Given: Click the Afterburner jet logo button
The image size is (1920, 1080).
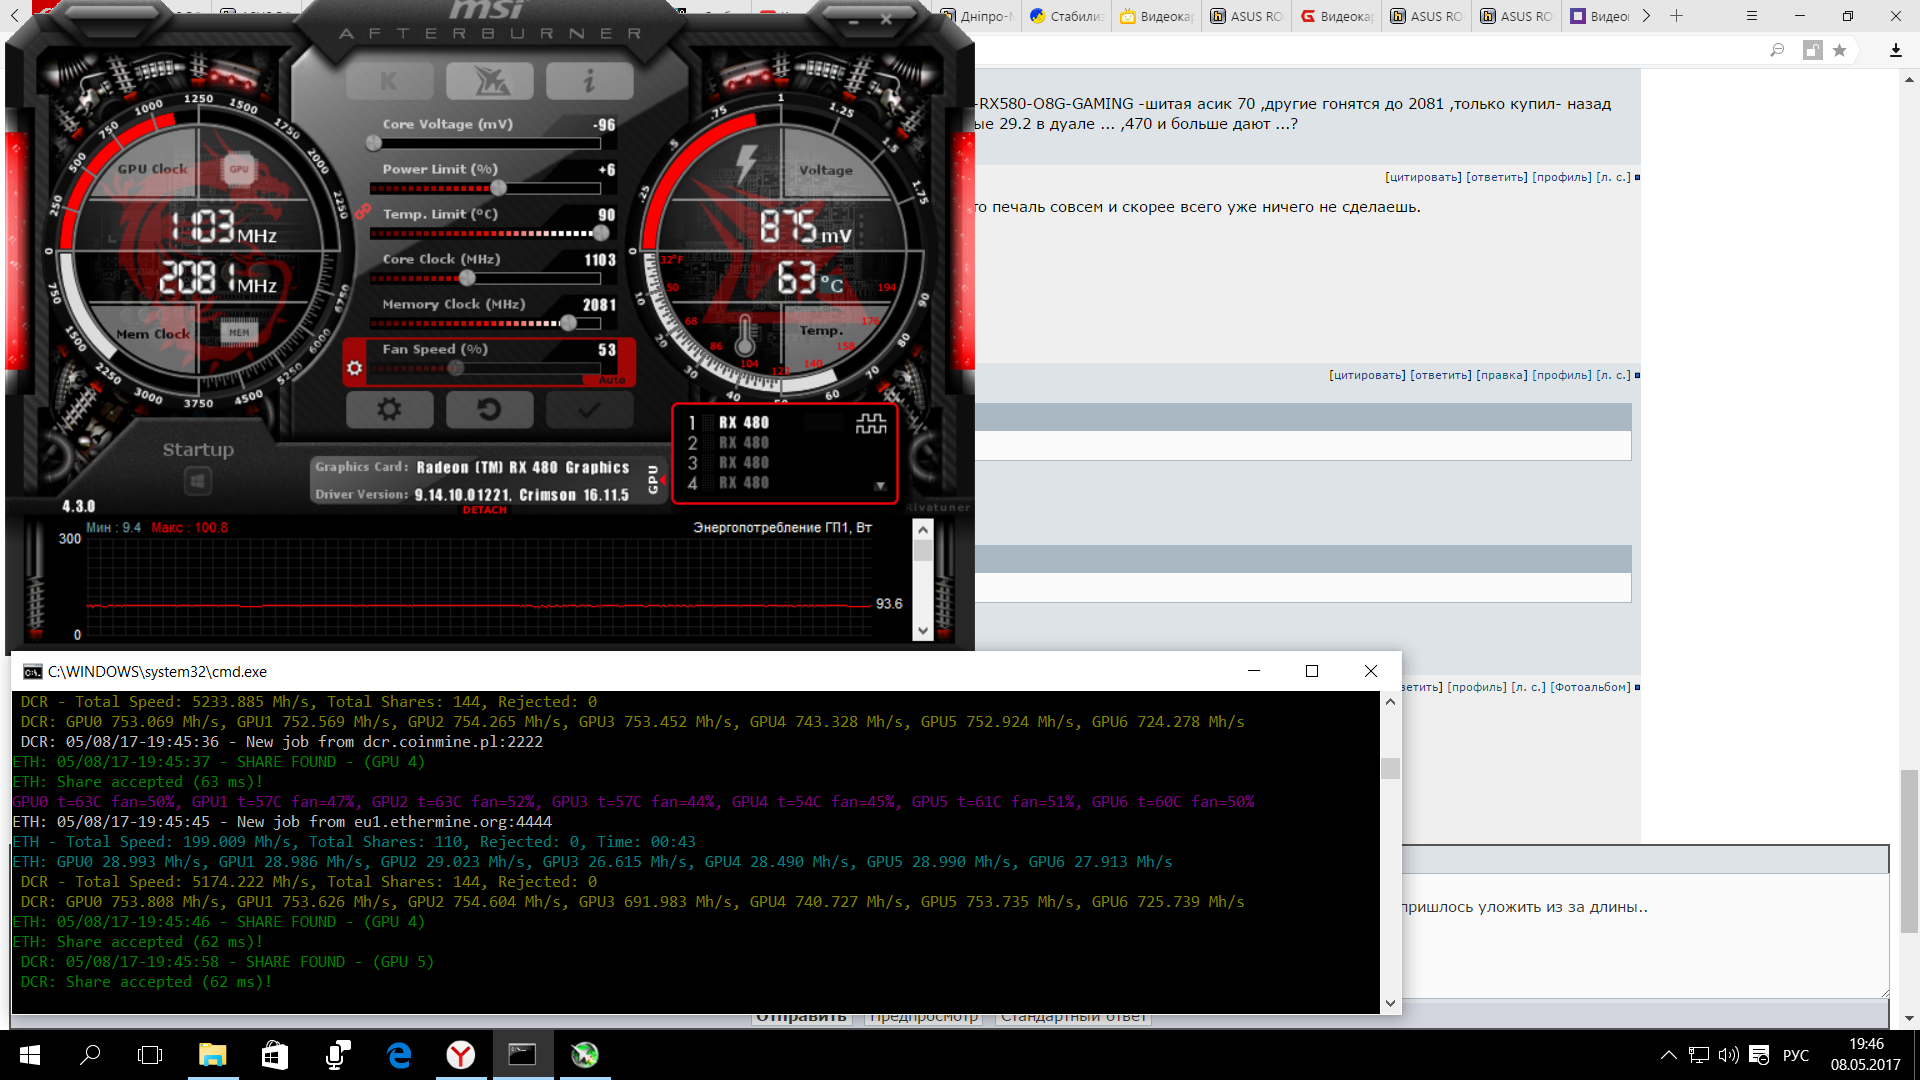Looking at the screenshot, I should [x=489, y=81].
